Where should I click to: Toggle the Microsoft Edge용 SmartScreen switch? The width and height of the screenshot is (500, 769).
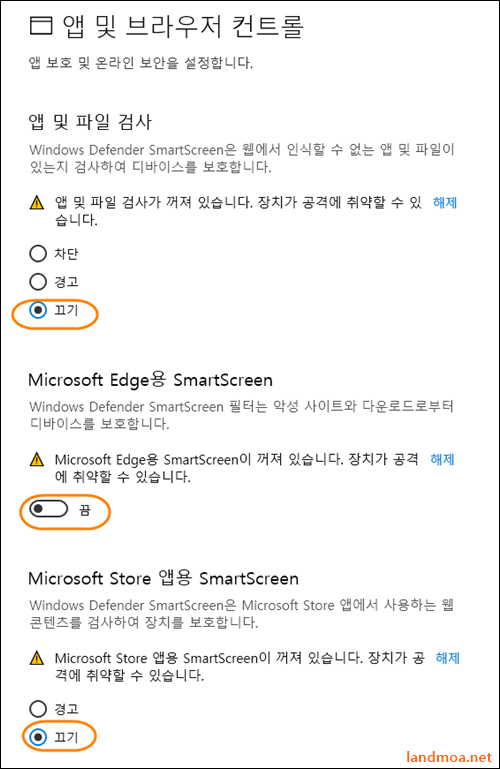pos(49,509)
